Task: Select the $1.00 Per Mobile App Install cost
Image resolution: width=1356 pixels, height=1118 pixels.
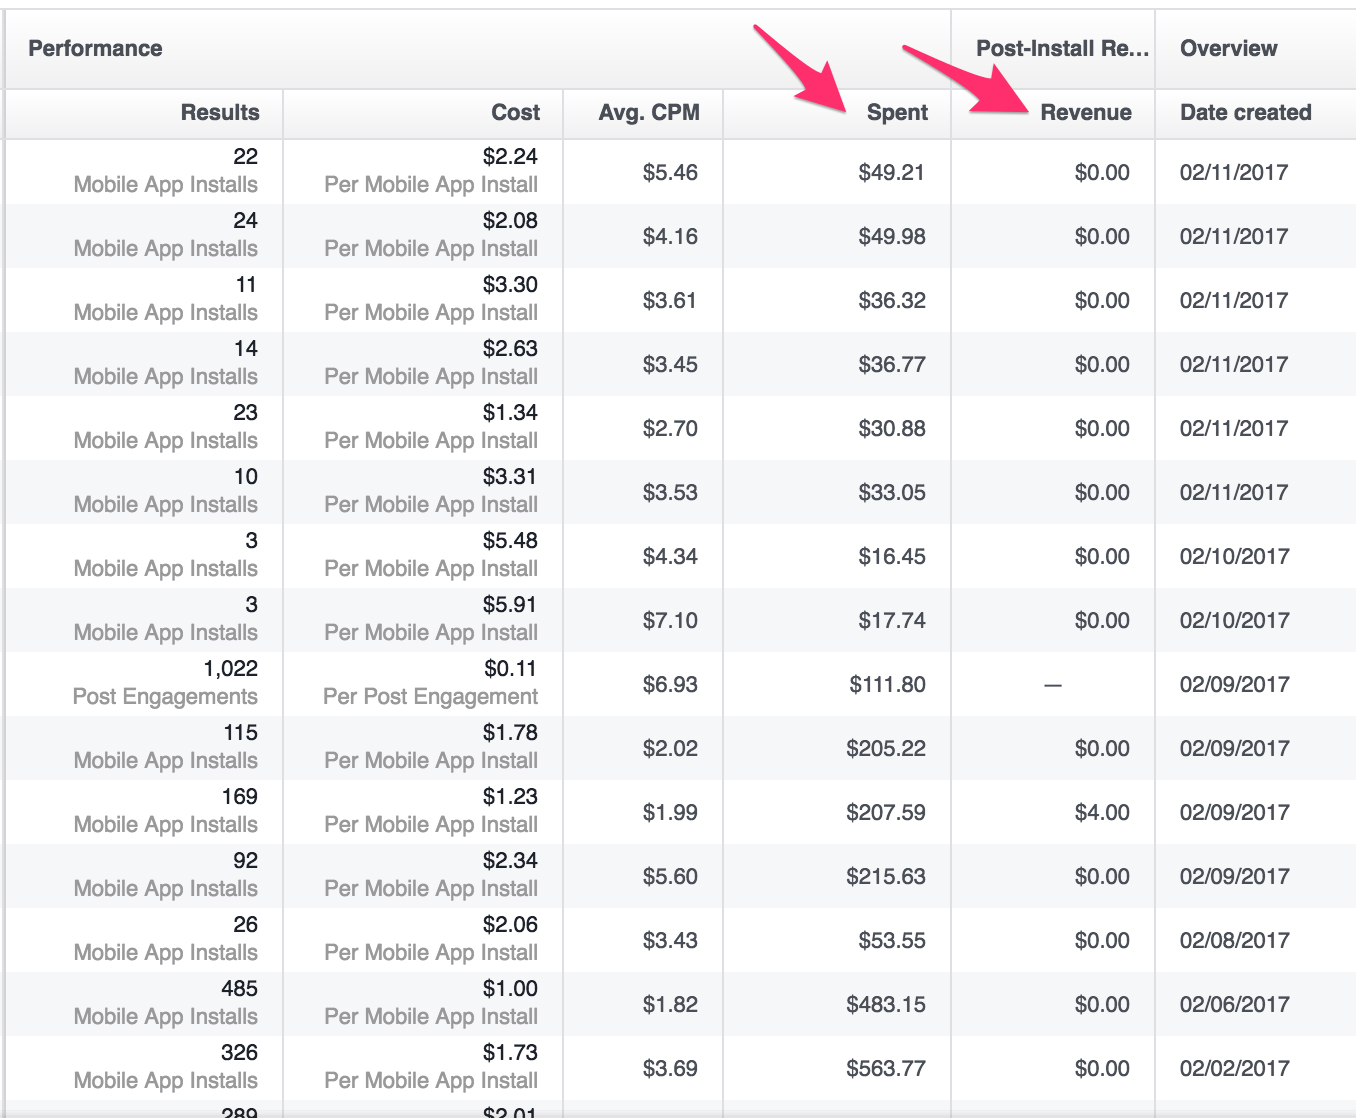Action: tap(430, 1003)
